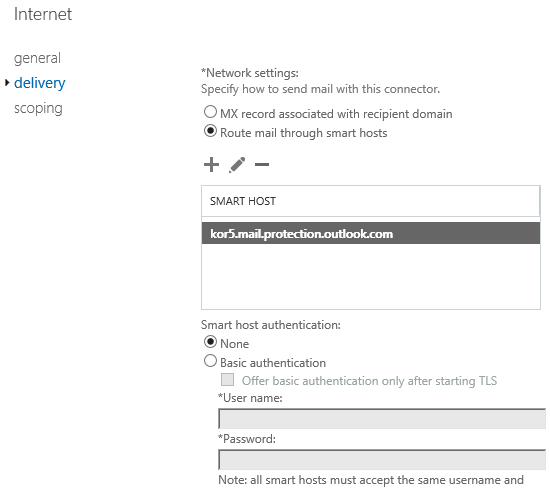
Task: Open the delivery tab
Action: click(40, 83)
